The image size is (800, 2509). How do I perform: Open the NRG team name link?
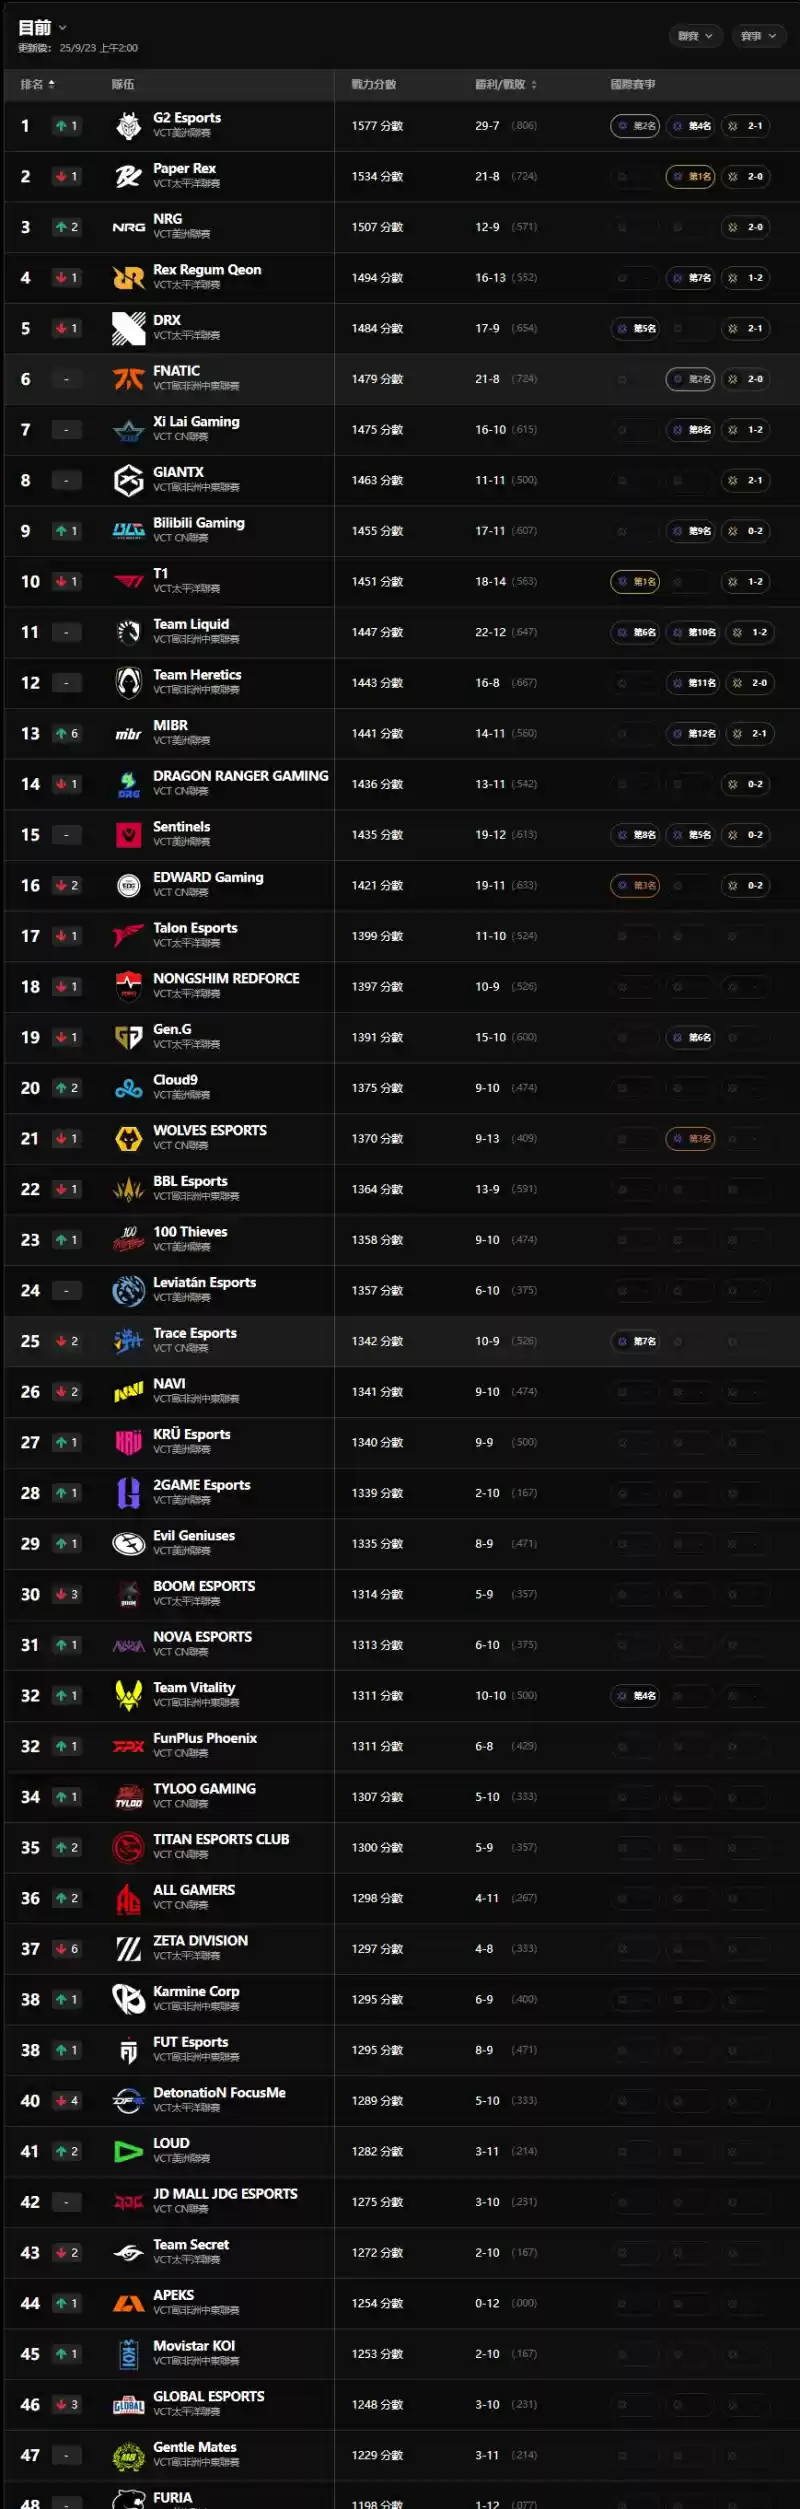167,219
